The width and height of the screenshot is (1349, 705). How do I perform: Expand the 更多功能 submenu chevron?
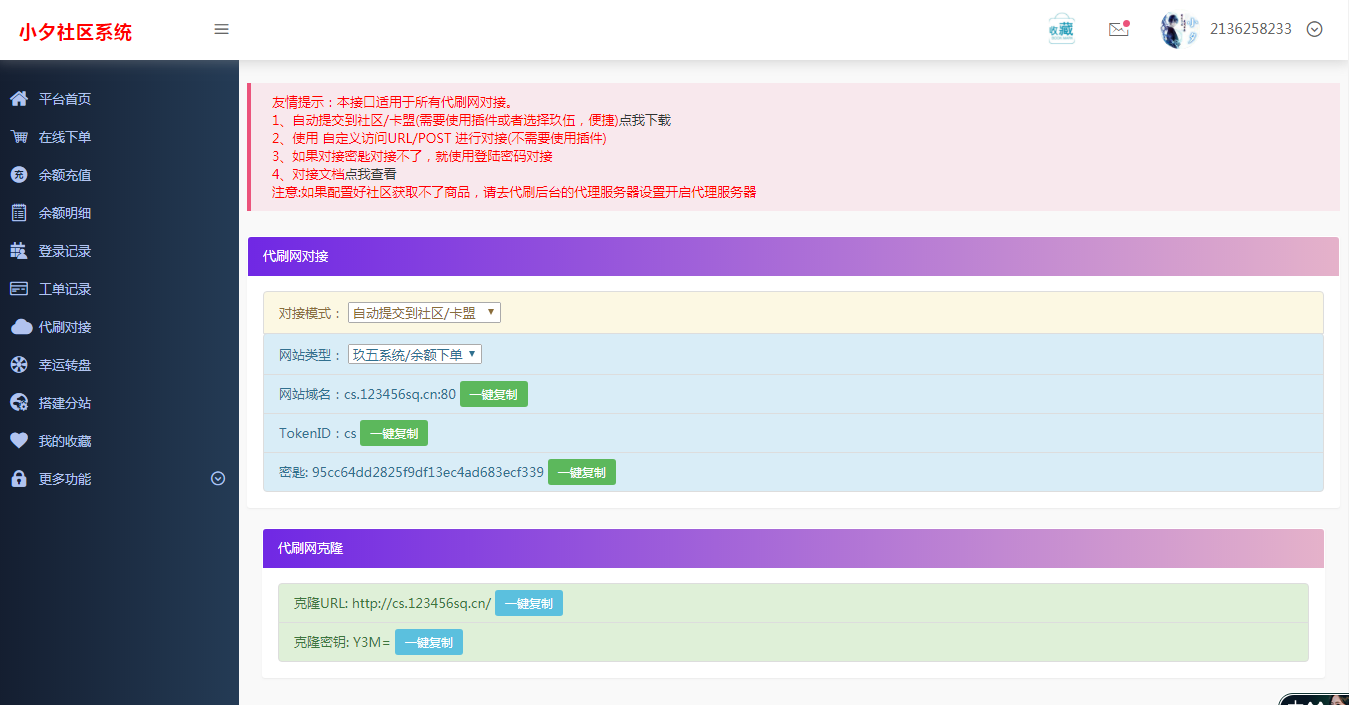(x=218, y=479)
